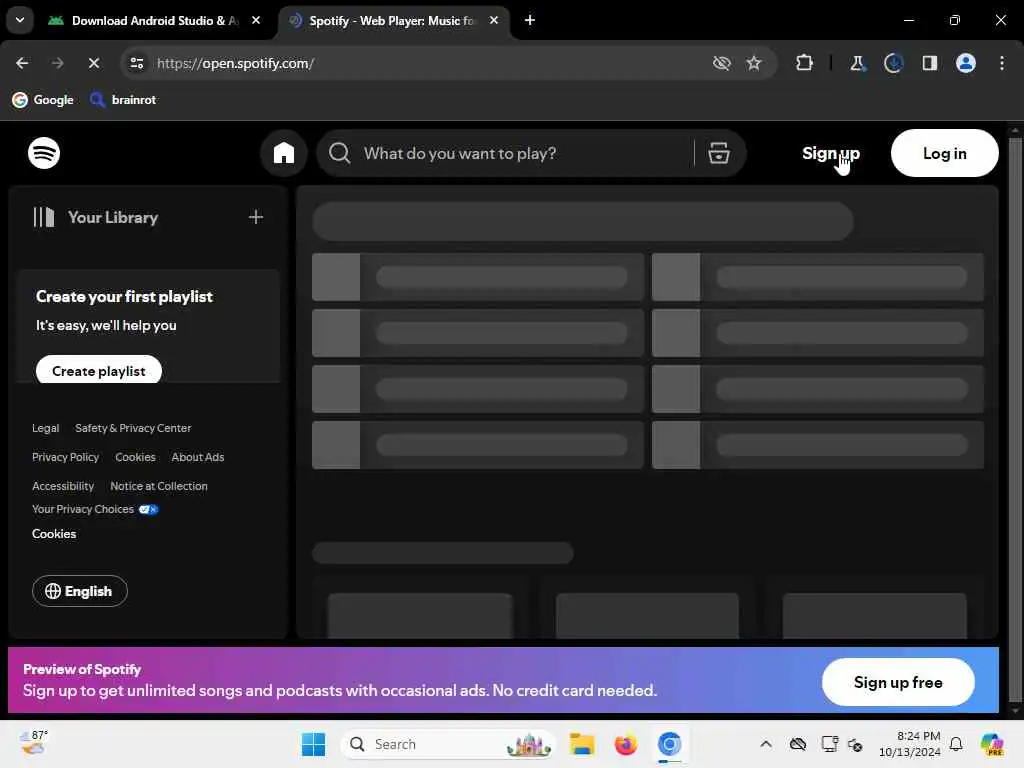The height and width of the screenshot is (768, 1024).
Task: Open the Extensions puzzle icon
Action: [805, 63]
